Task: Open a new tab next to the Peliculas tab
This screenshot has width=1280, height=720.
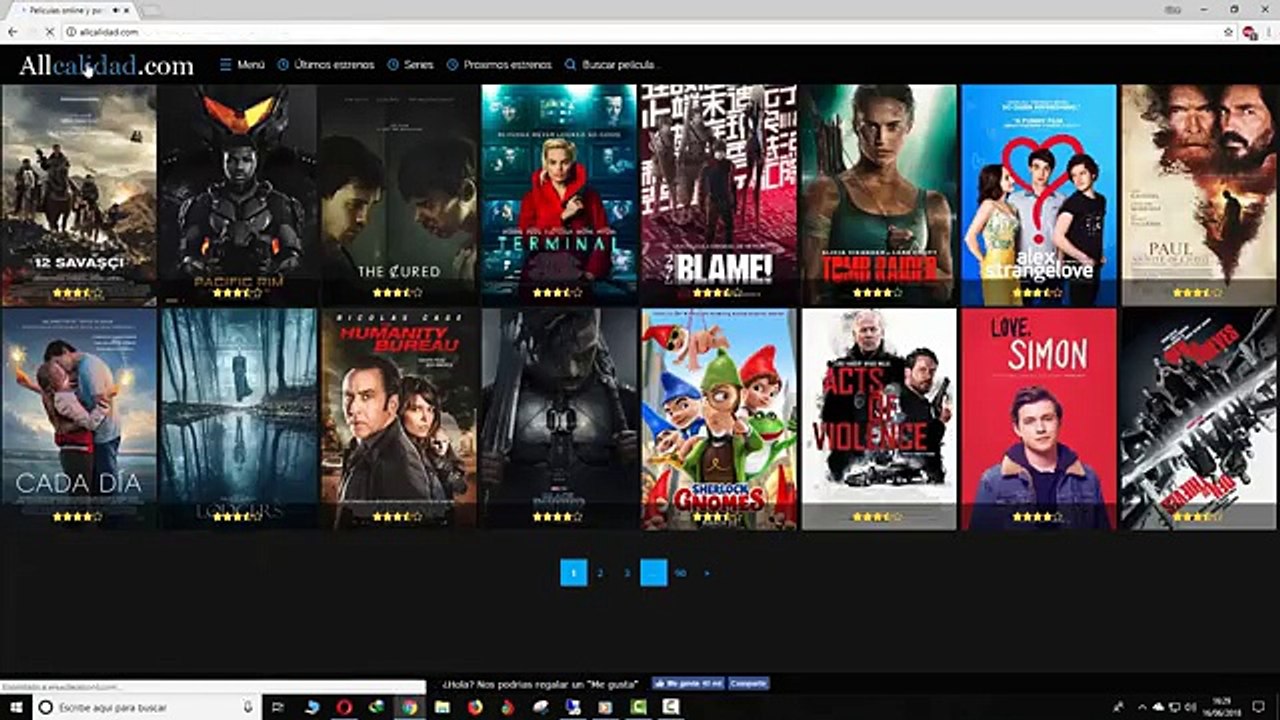Action: [x=150, y=10]
